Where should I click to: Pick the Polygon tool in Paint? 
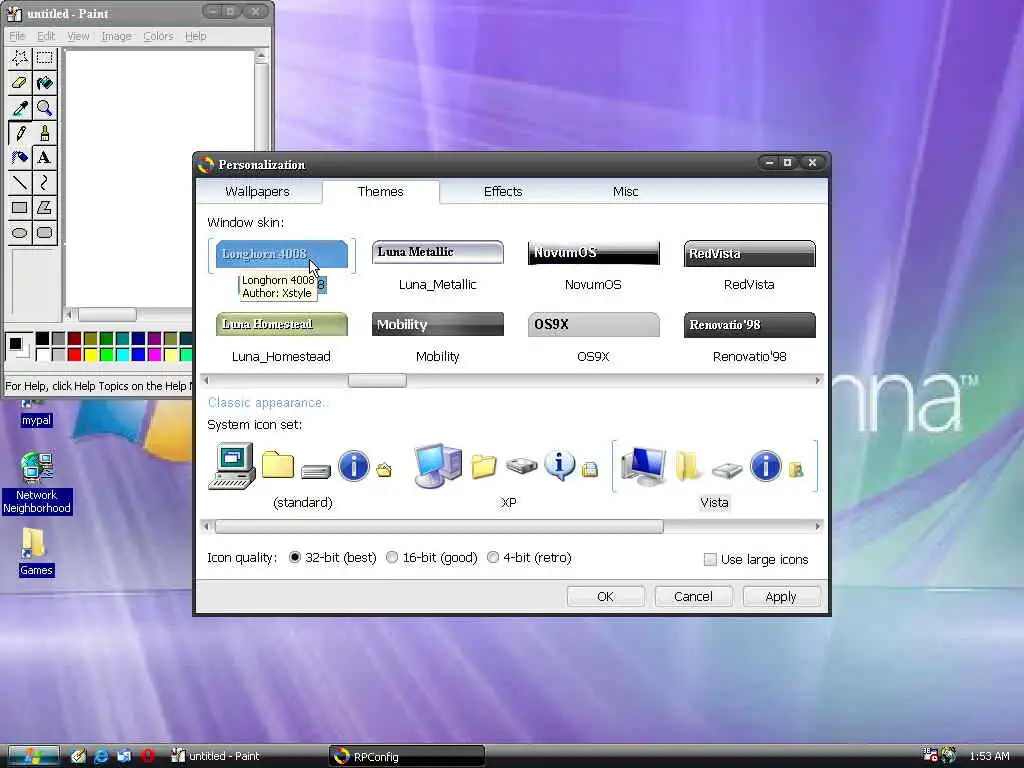[44, 208]
